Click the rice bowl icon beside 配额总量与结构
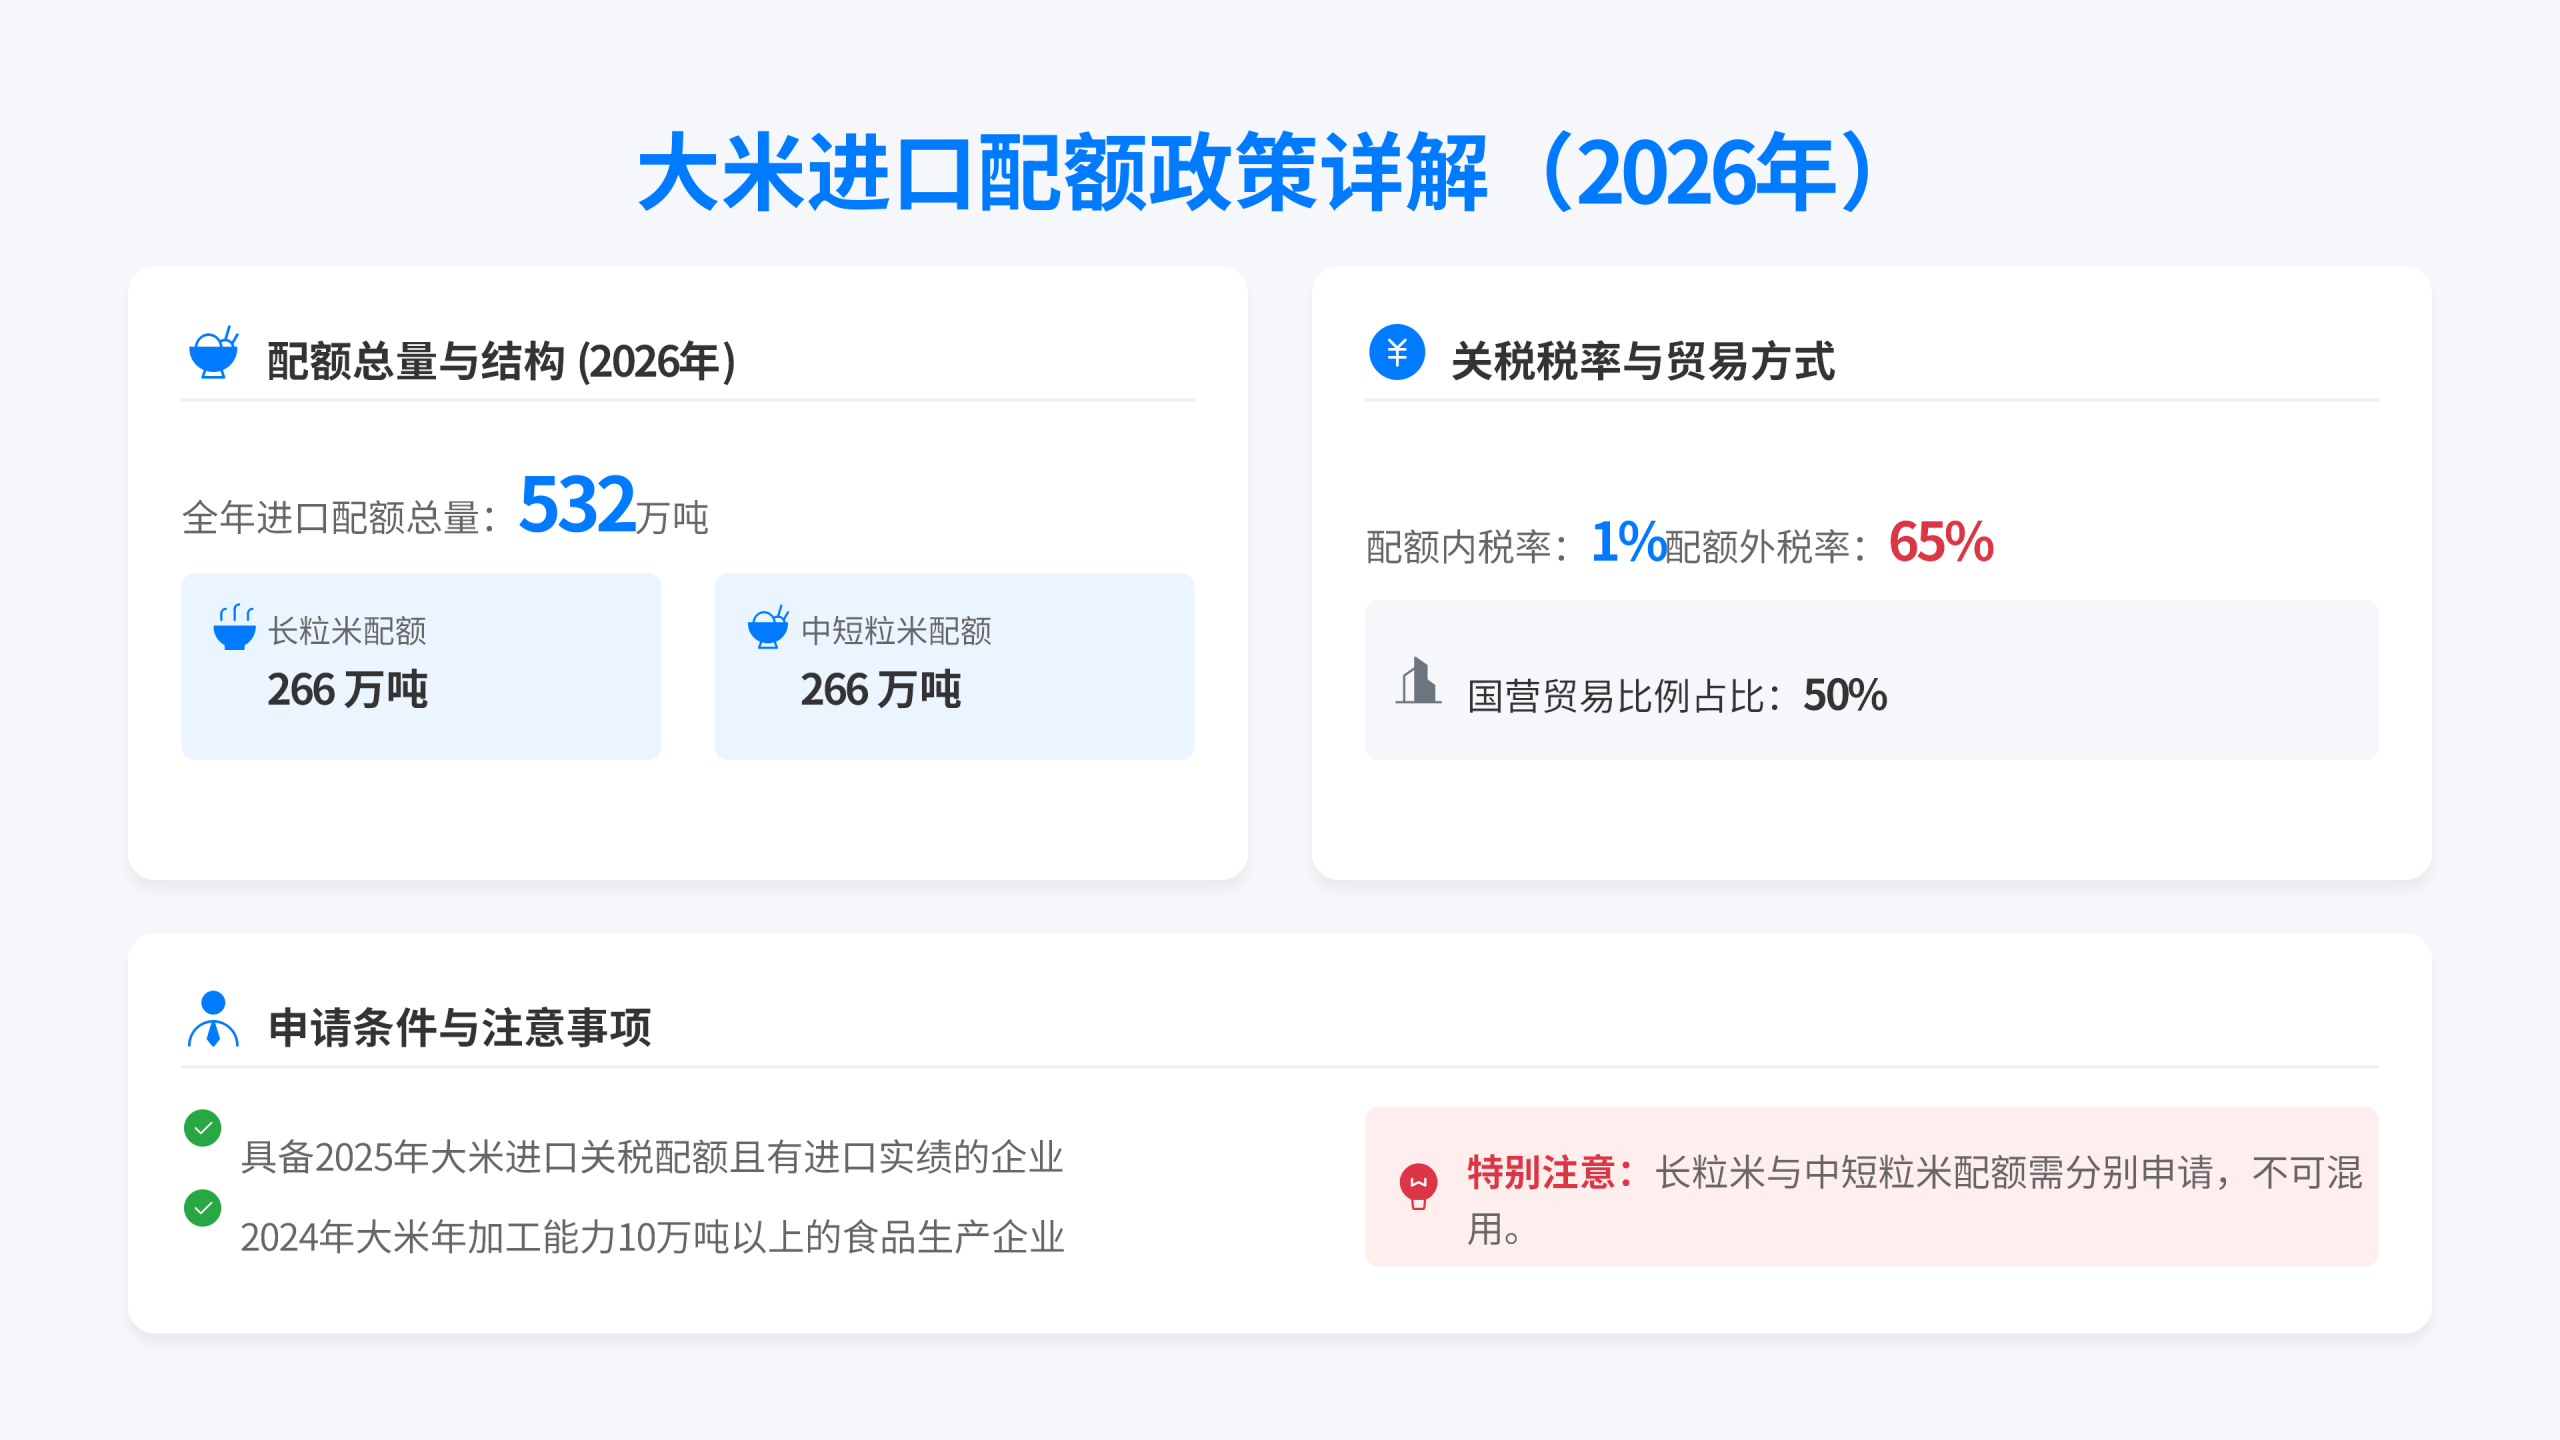Viewport: 2560px width, 1440px height. [214, 353]
